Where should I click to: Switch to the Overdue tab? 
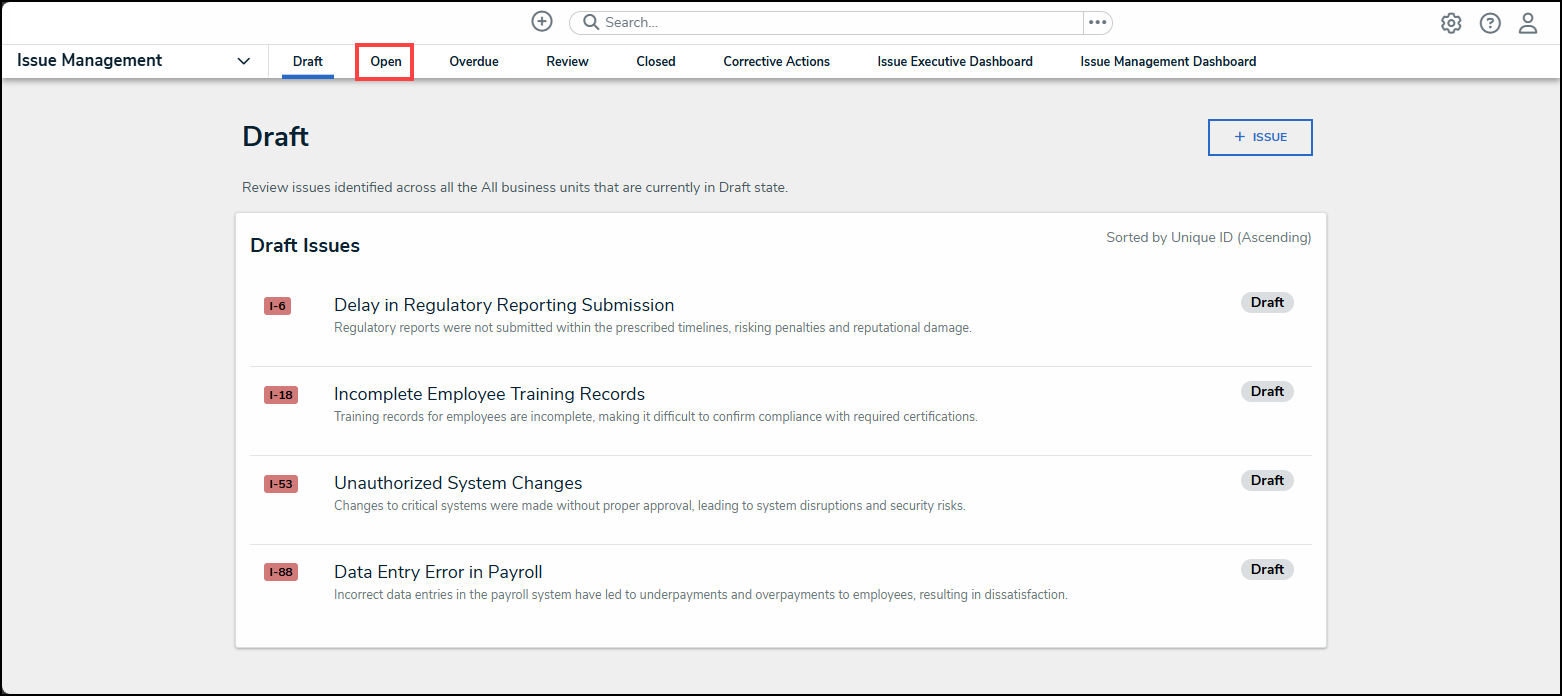point(474,61)
